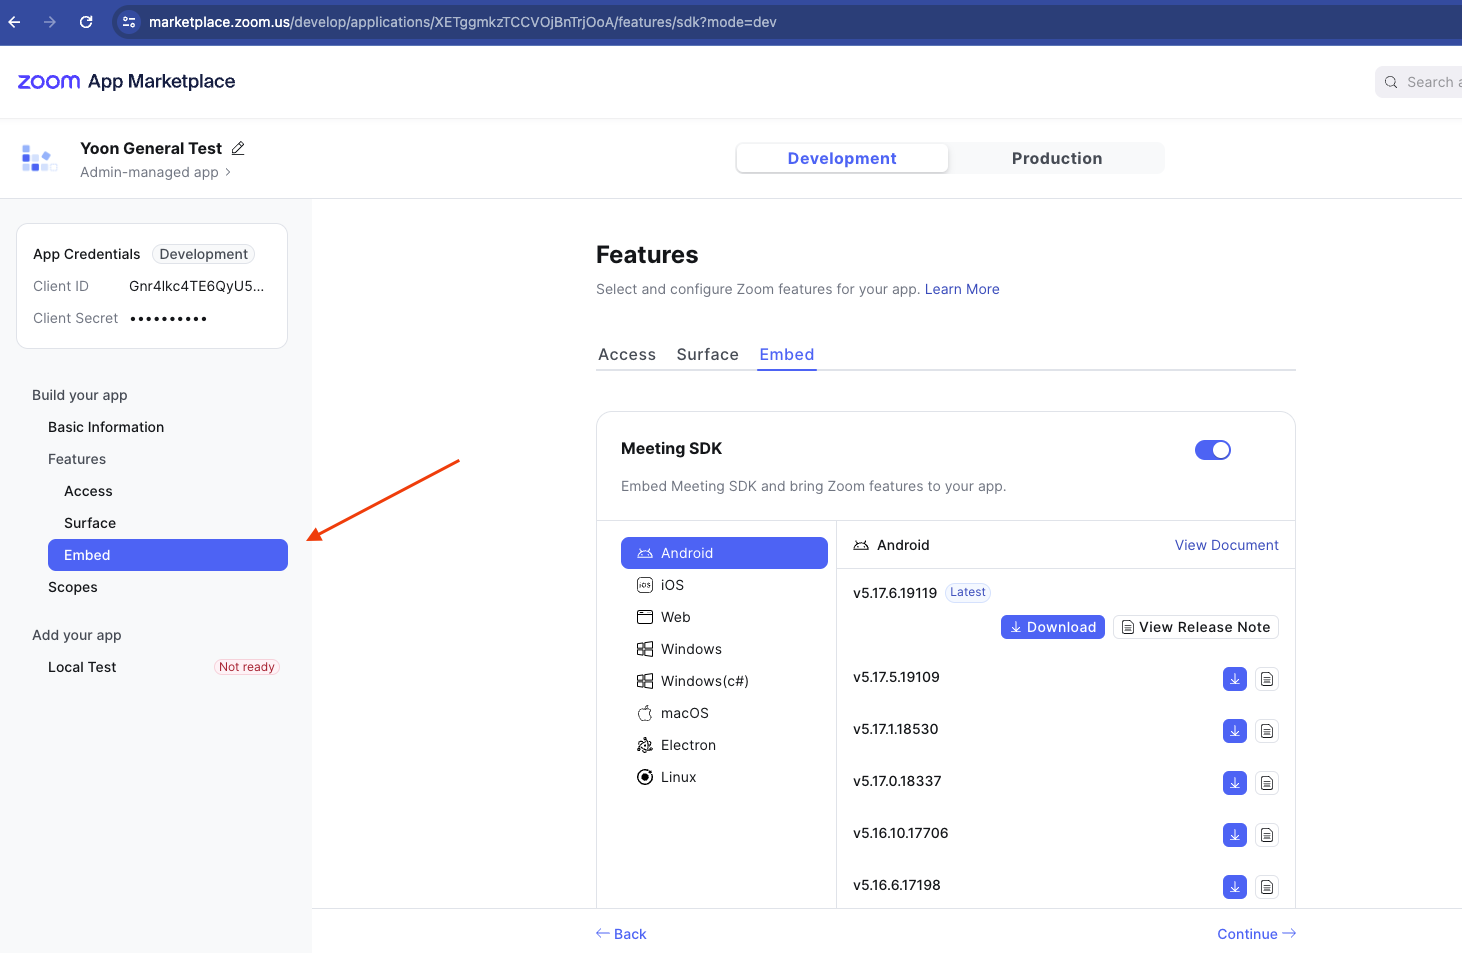This screenshot has width=1462, height=953.
Task: Download v5.17.5.19109 SDK
Action: point(1235,679)
